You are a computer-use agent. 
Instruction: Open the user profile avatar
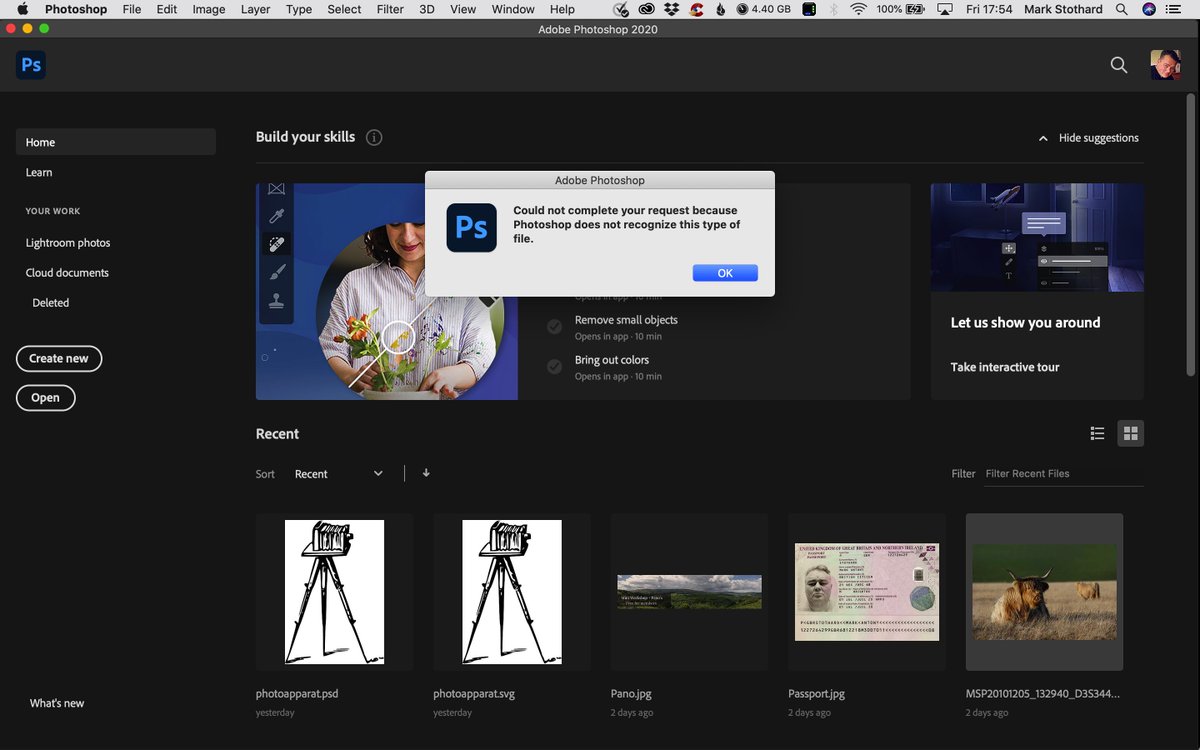click(1165, 65)
